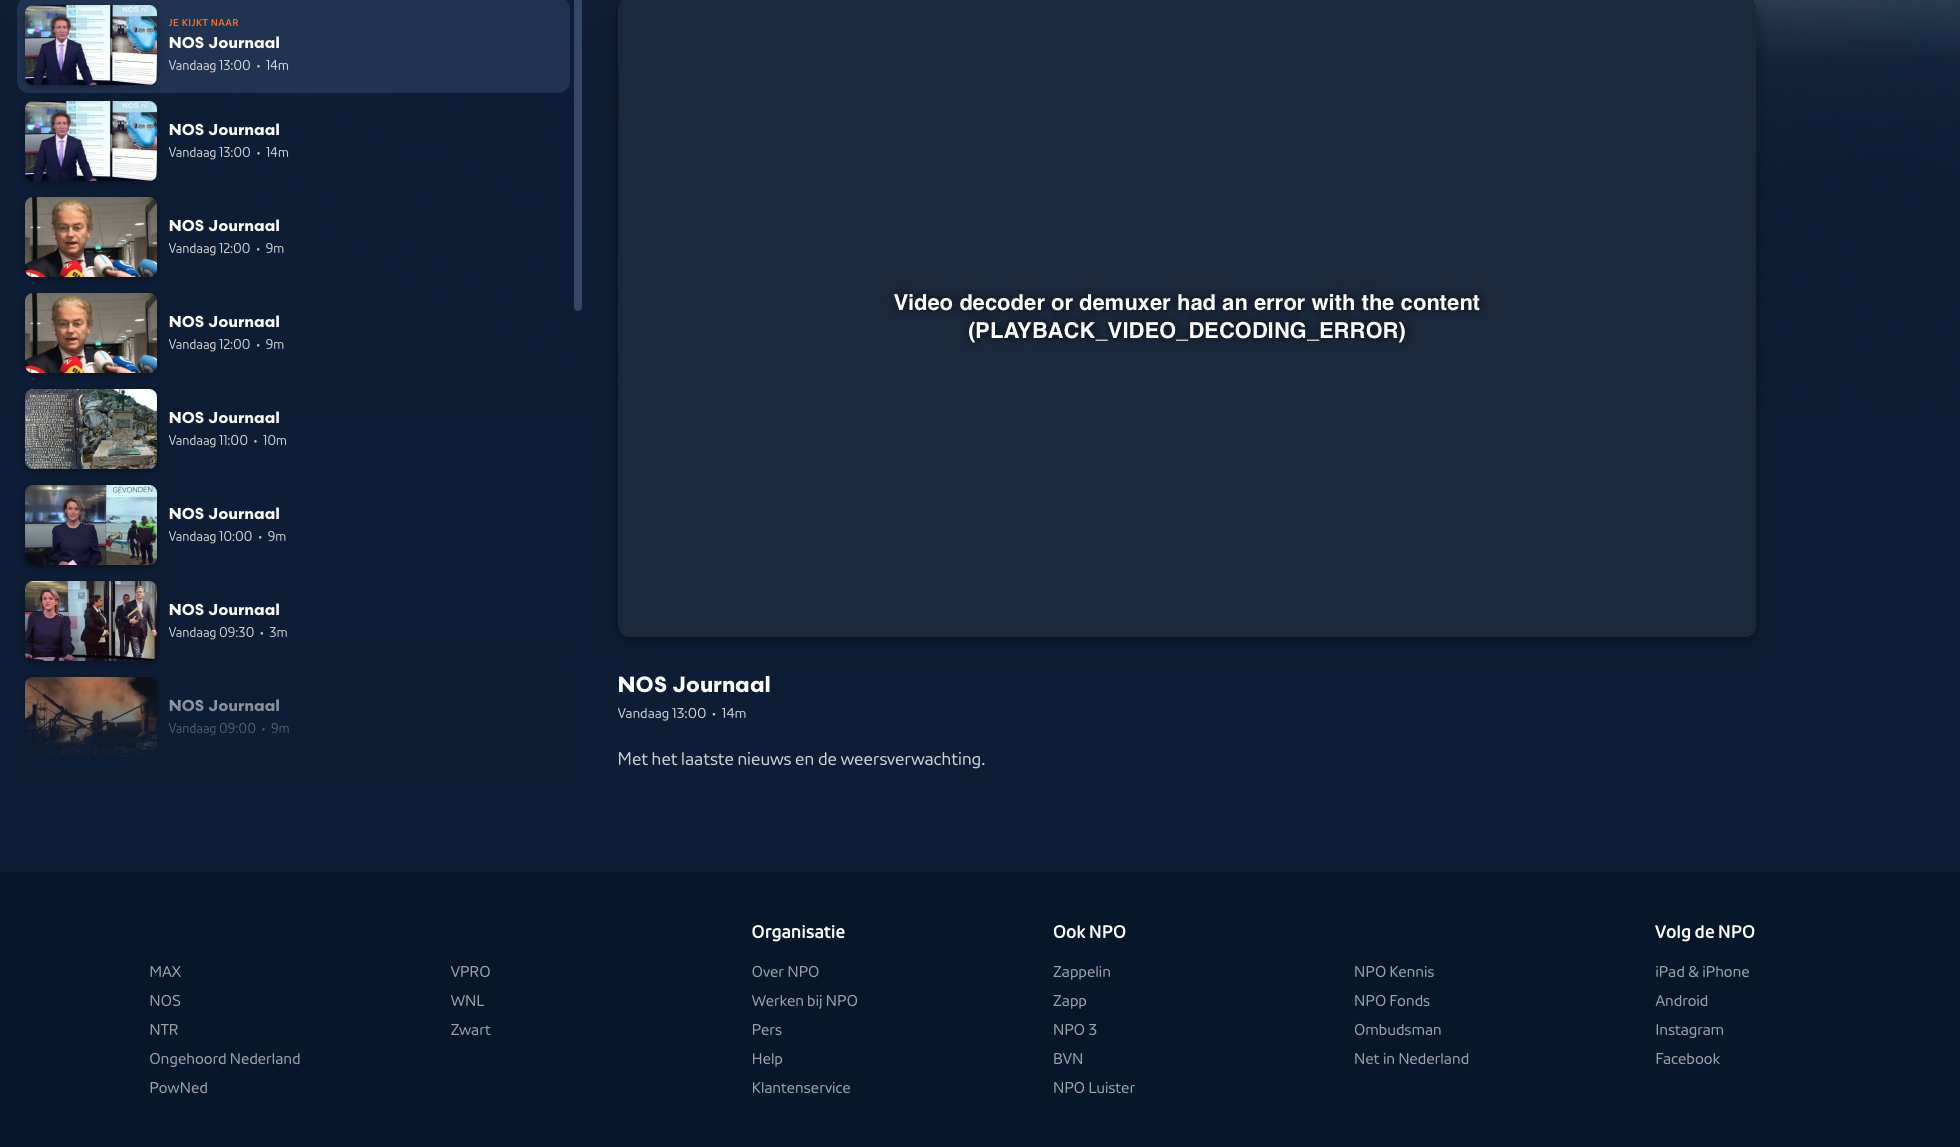The height and width of the screenshot is (1147, 1960).
Task: Select the faded NOS Journaal Vandaag 09:00 episode
Action: [293, 717]
